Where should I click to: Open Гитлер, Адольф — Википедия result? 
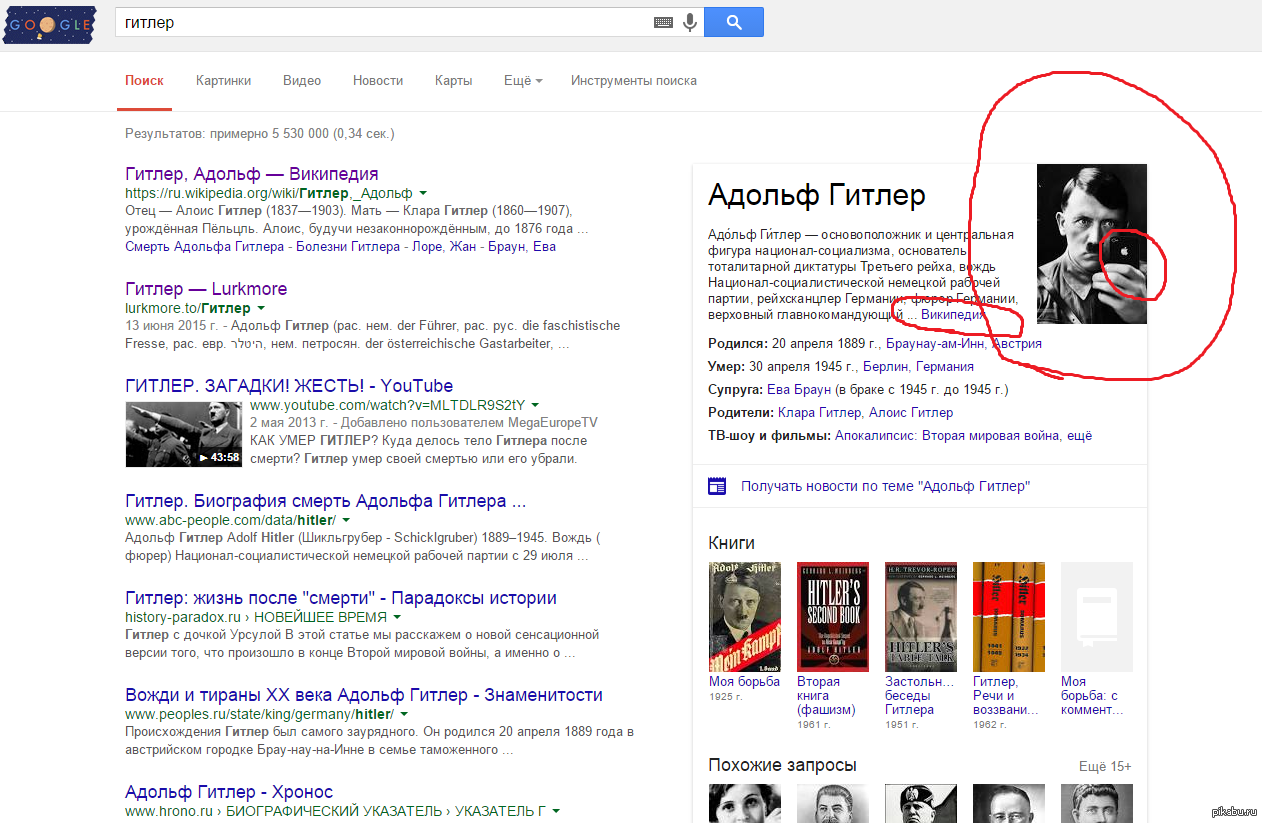[252, 174]
